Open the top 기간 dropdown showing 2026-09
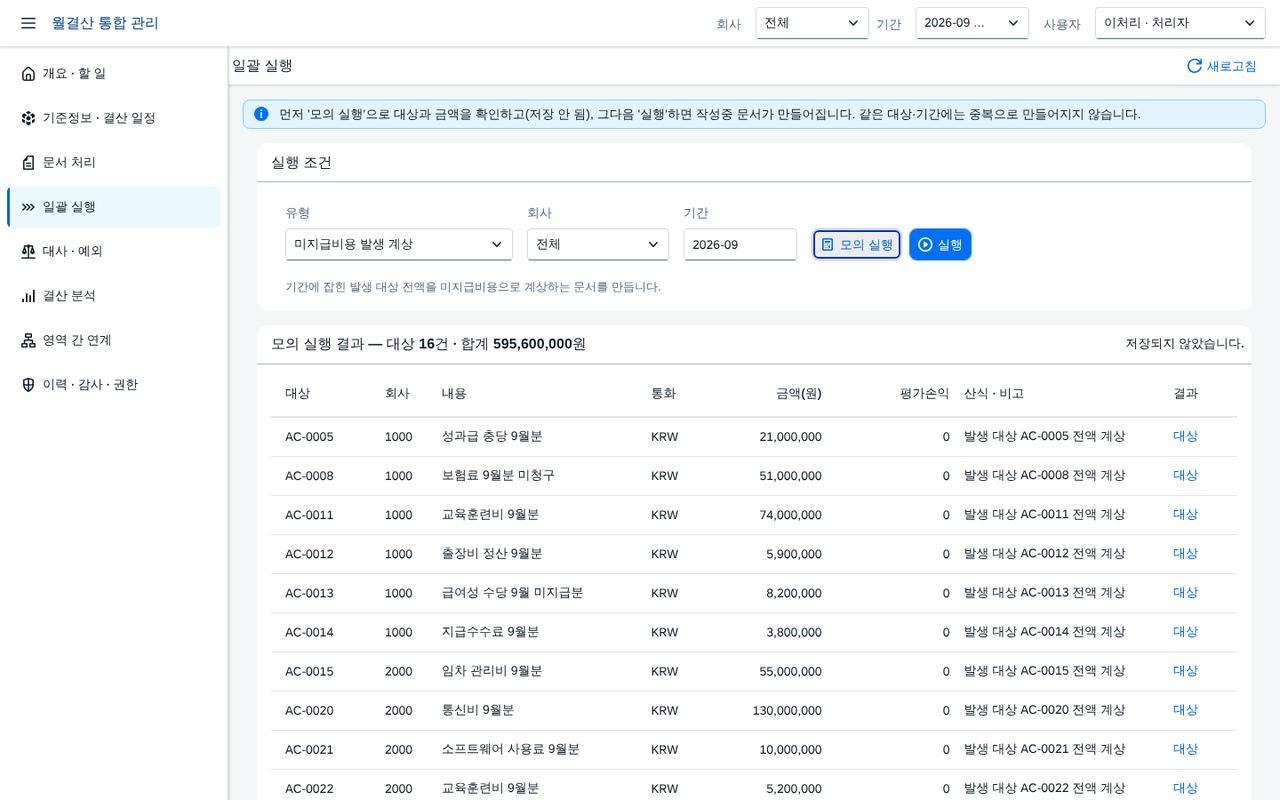 [972, 23]
